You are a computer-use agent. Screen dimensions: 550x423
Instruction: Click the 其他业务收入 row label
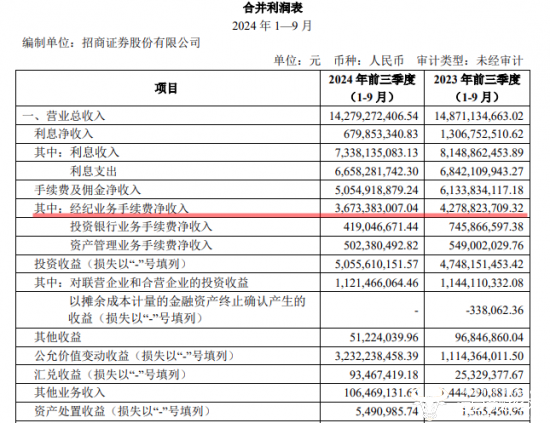point(69,392)
